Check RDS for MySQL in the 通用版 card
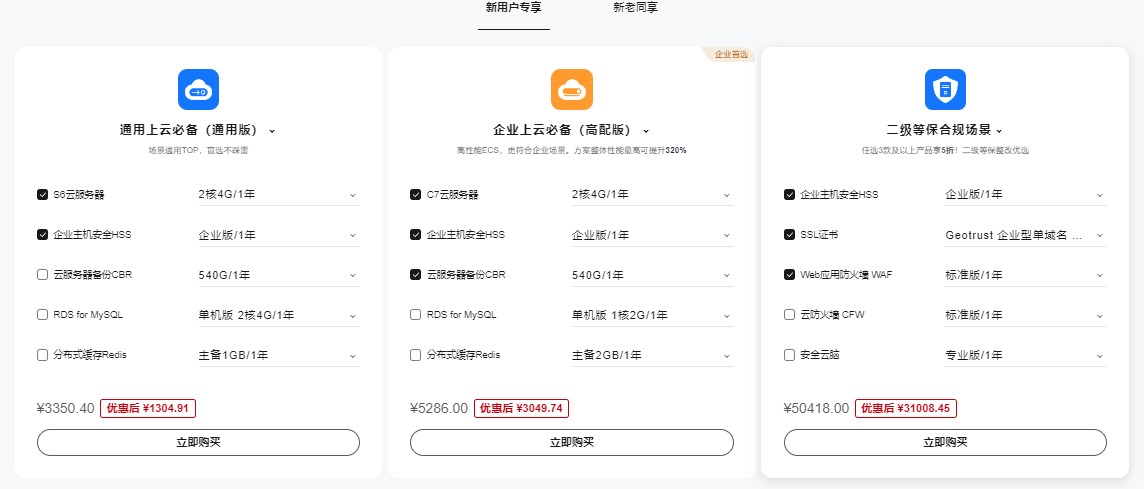The height and width of the screenshot is (489, 1144). tap(42, 315)
